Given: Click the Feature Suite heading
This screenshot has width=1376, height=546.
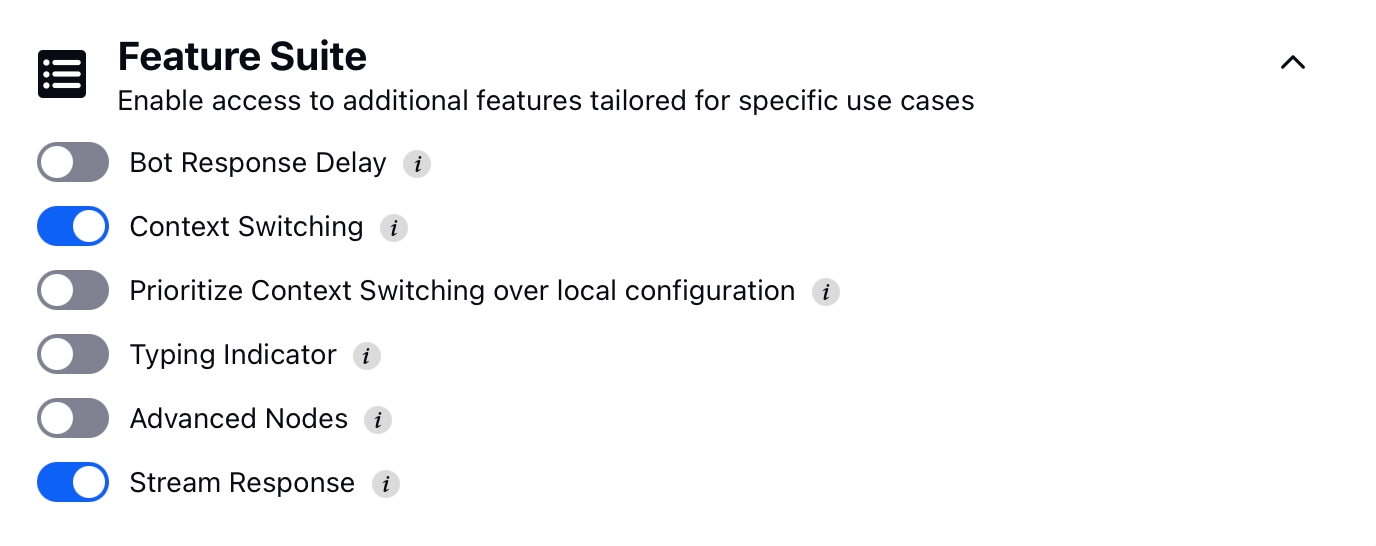Looking at the screenshot, I should tap(242, 57).
